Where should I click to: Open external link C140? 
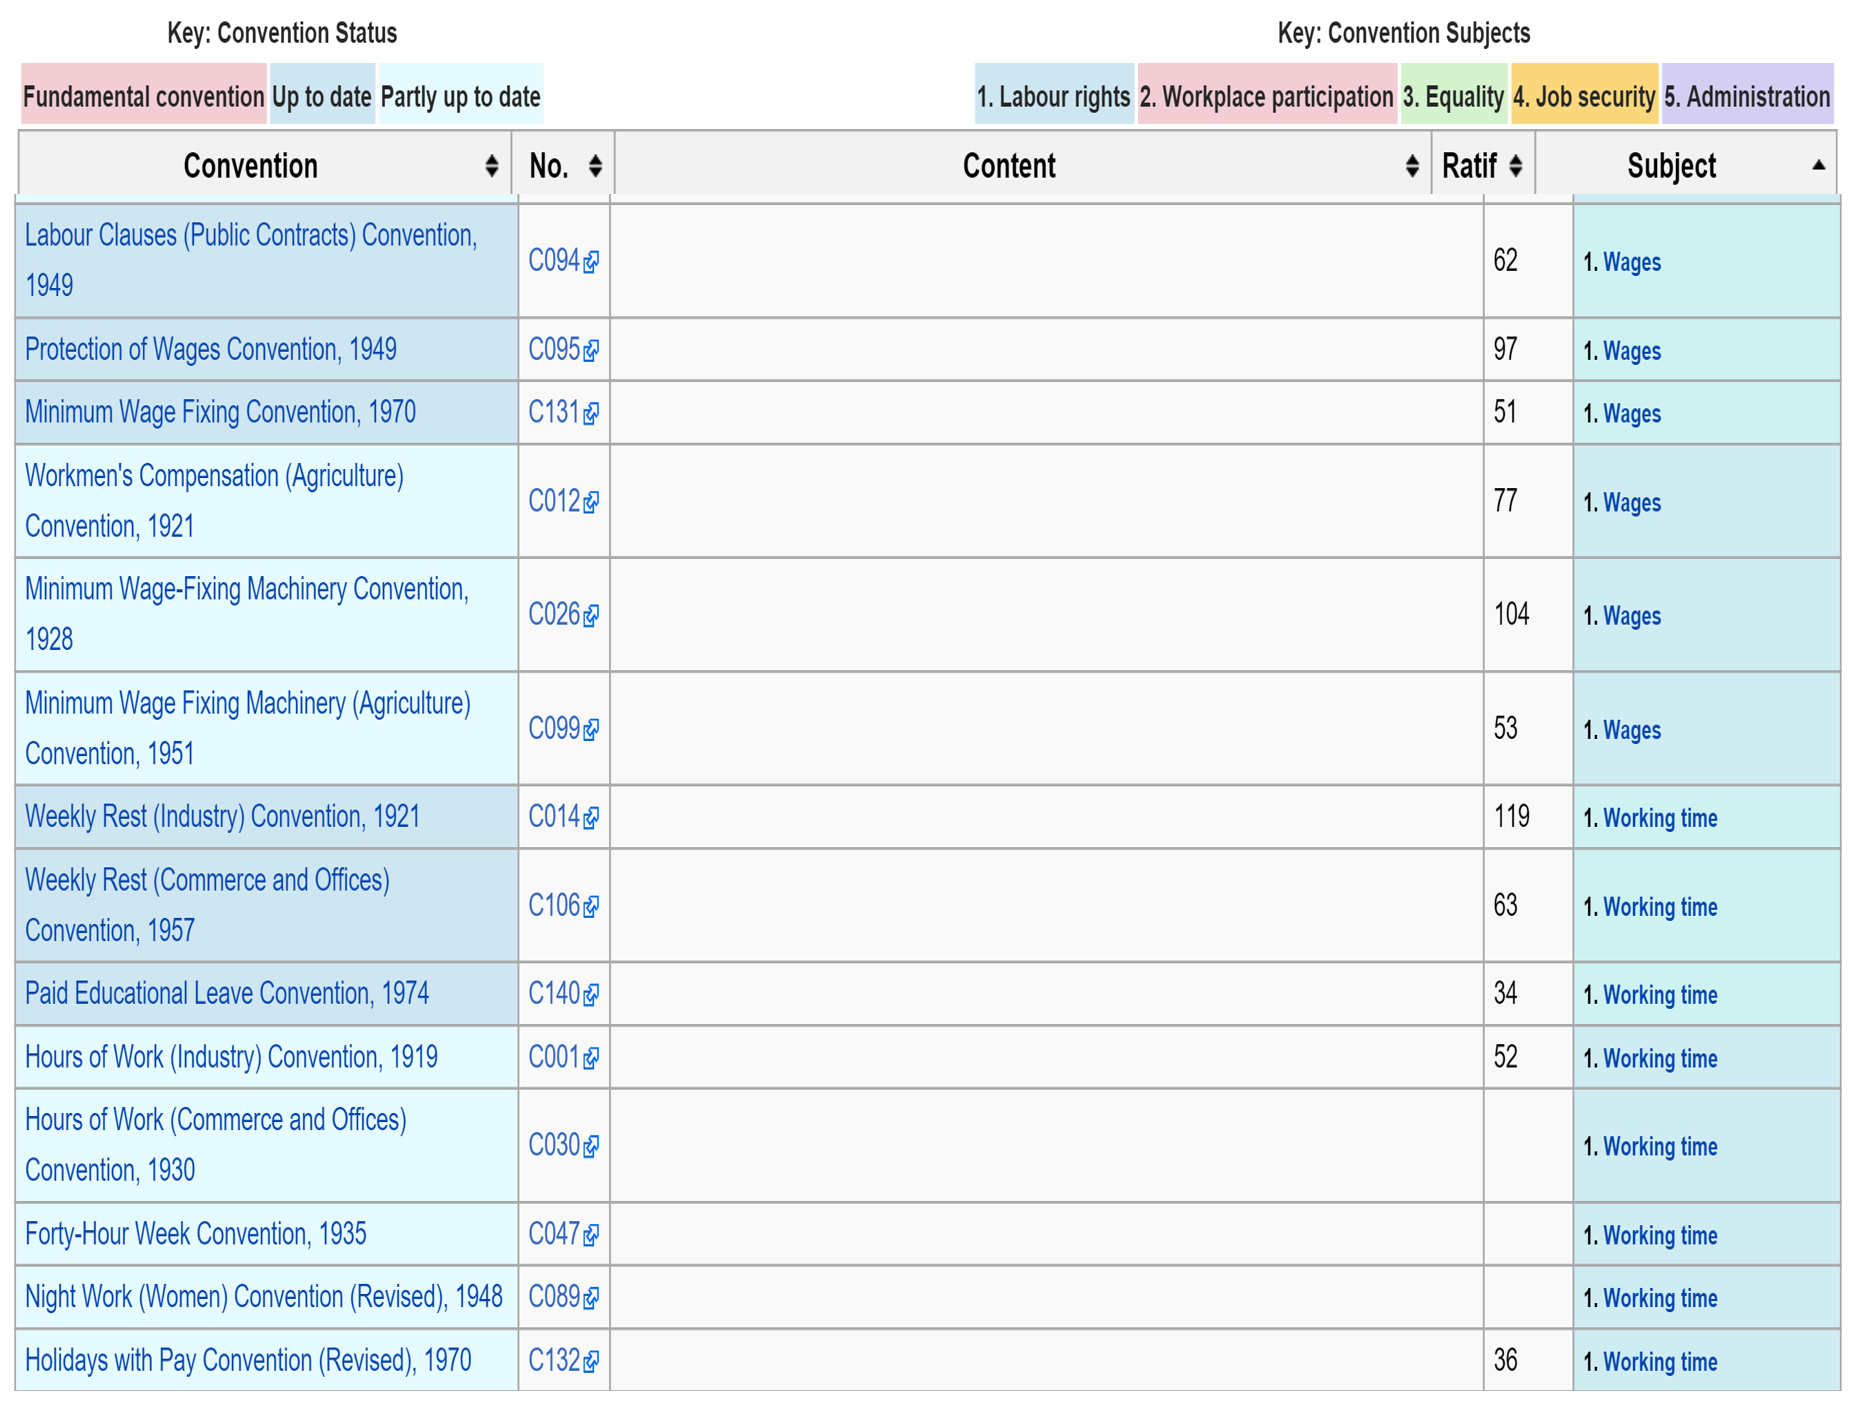tap(563, 994)
